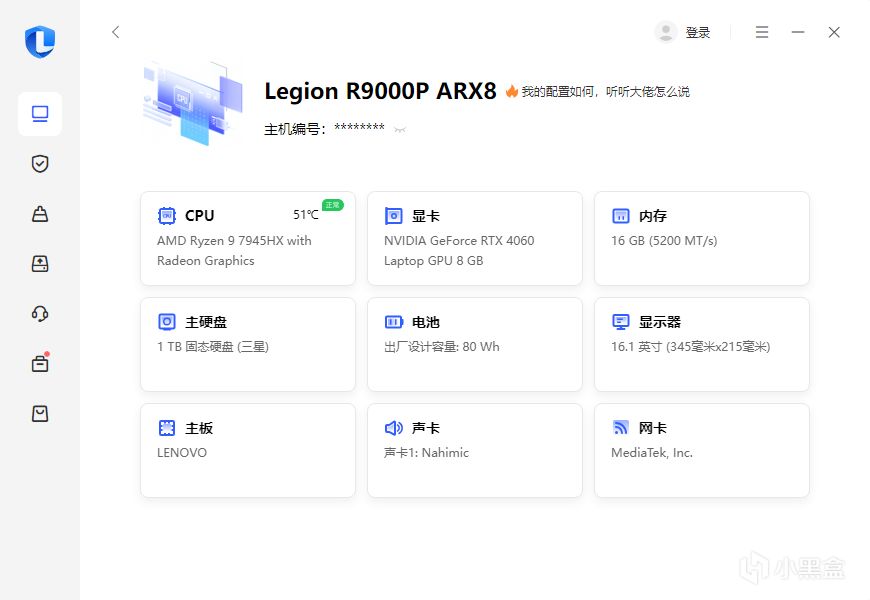
Task: Click the 电池 battery icon
Action: [x=393, y=321]
